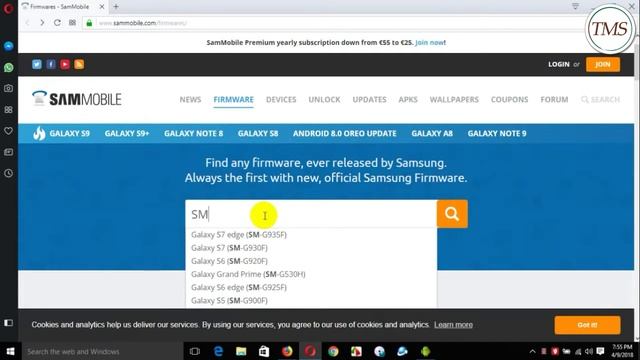
Task: Open Task View on taskbar
Action: (x=195, y=351)
